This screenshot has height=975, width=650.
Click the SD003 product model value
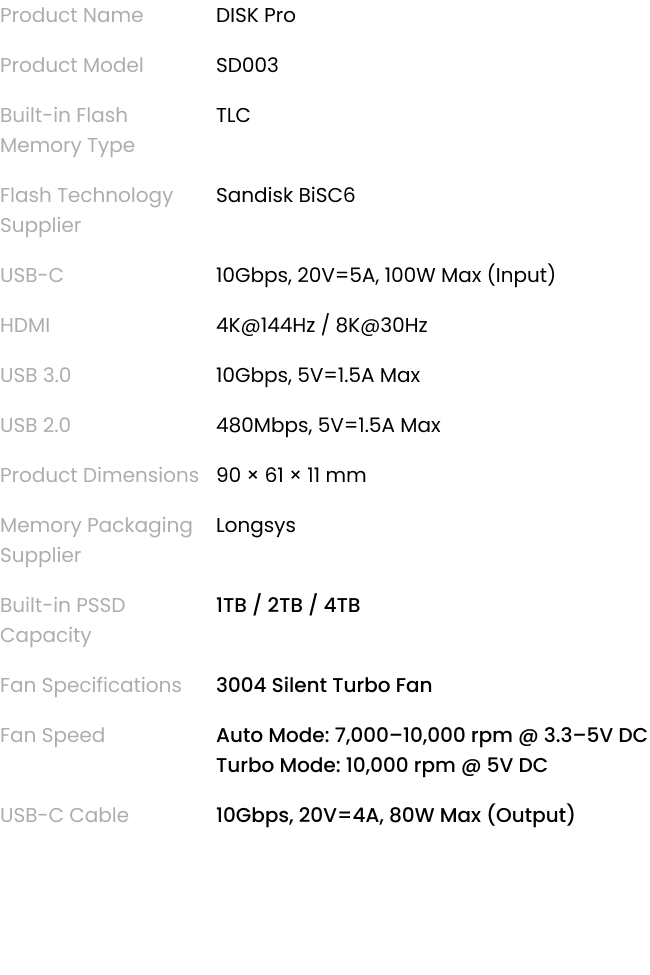pyautogui.click(x=247, y=65)
